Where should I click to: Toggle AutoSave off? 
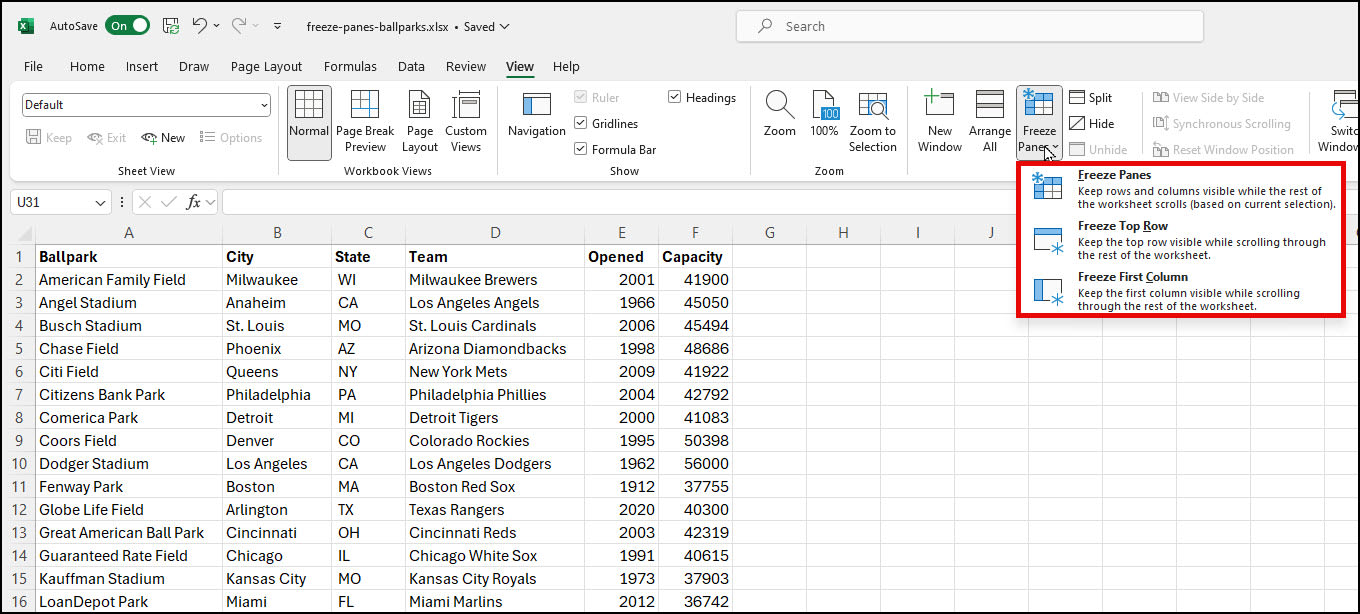coord(126,26)
